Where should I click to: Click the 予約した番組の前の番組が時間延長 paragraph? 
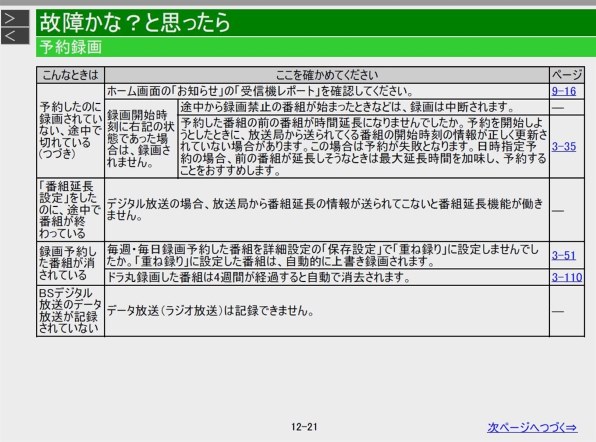coord(364,146)
